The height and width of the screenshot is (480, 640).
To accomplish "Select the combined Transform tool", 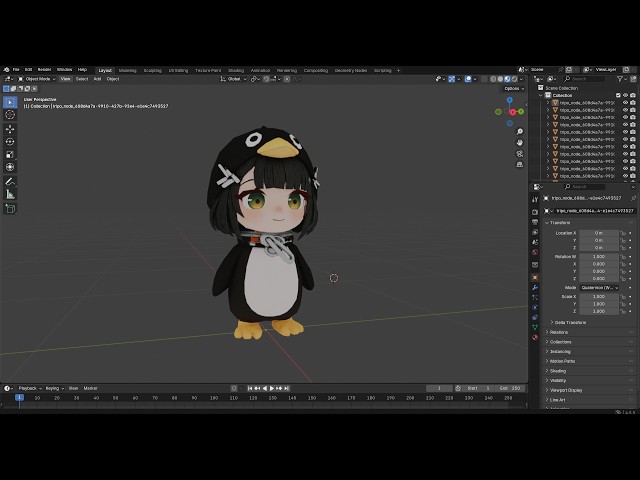I will (10, 167).
